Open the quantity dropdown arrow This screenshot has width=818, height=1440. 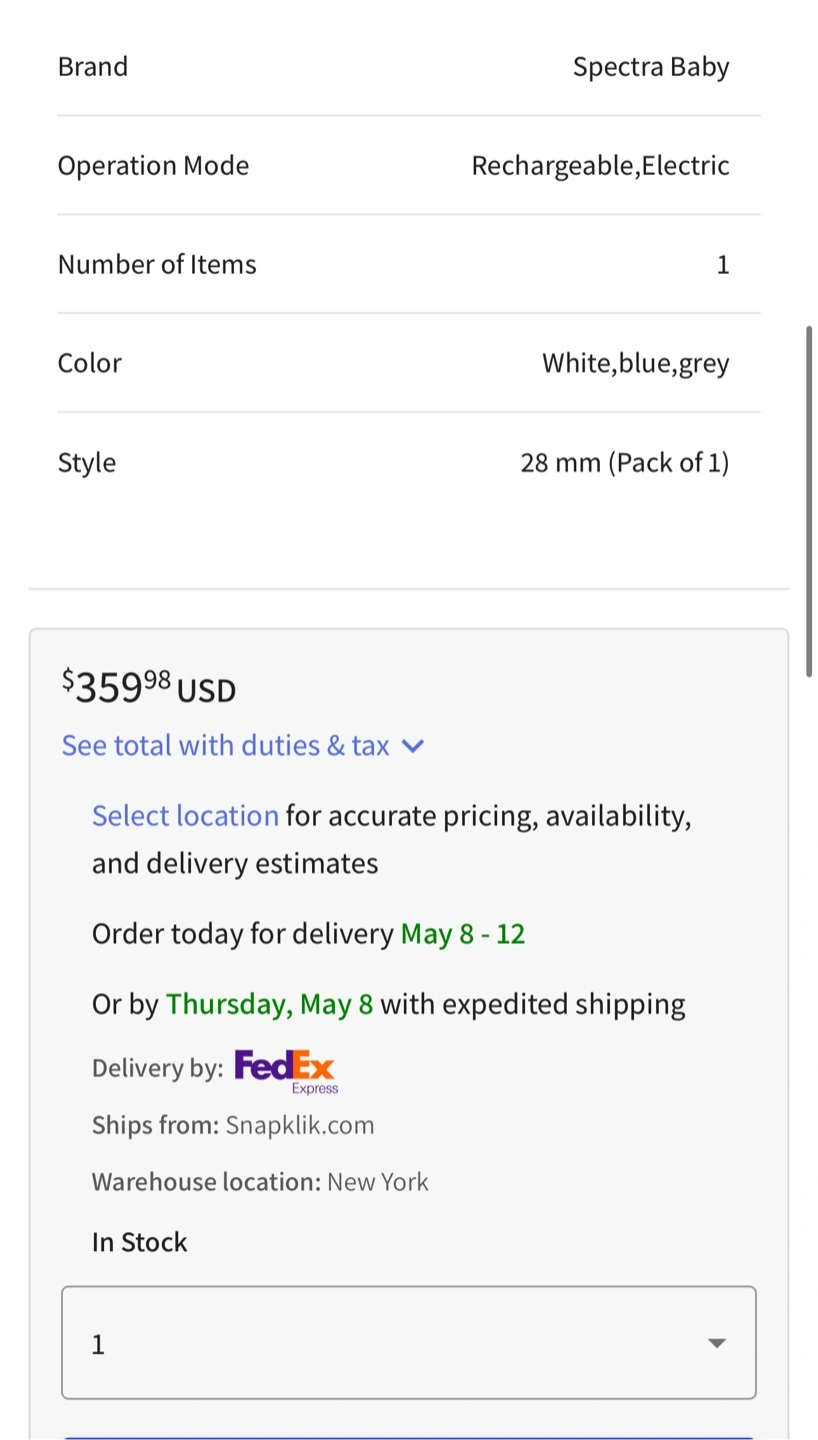(716, 1343)
